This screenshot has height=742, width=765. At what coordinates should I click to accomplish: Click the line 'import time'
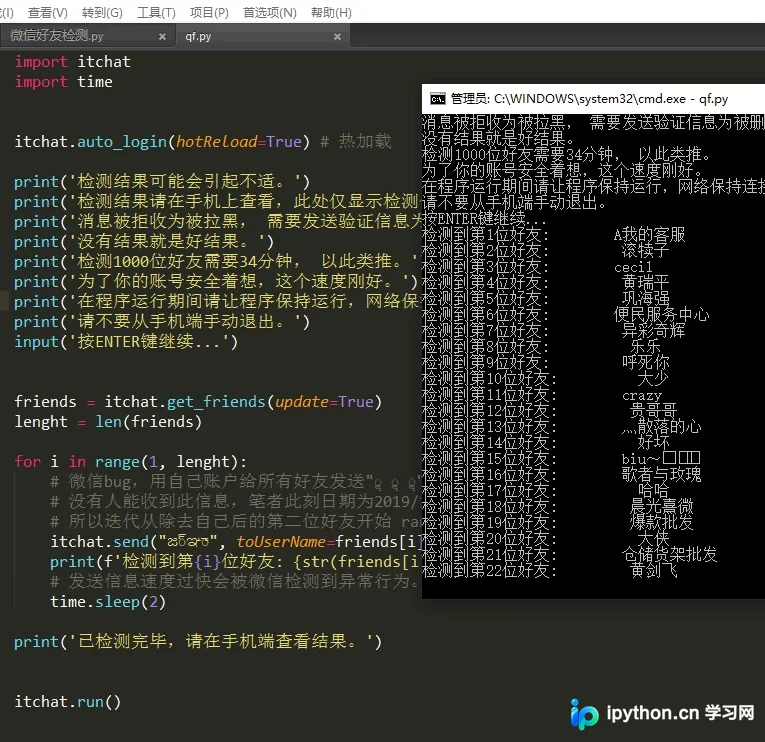[x=63, y=81]
